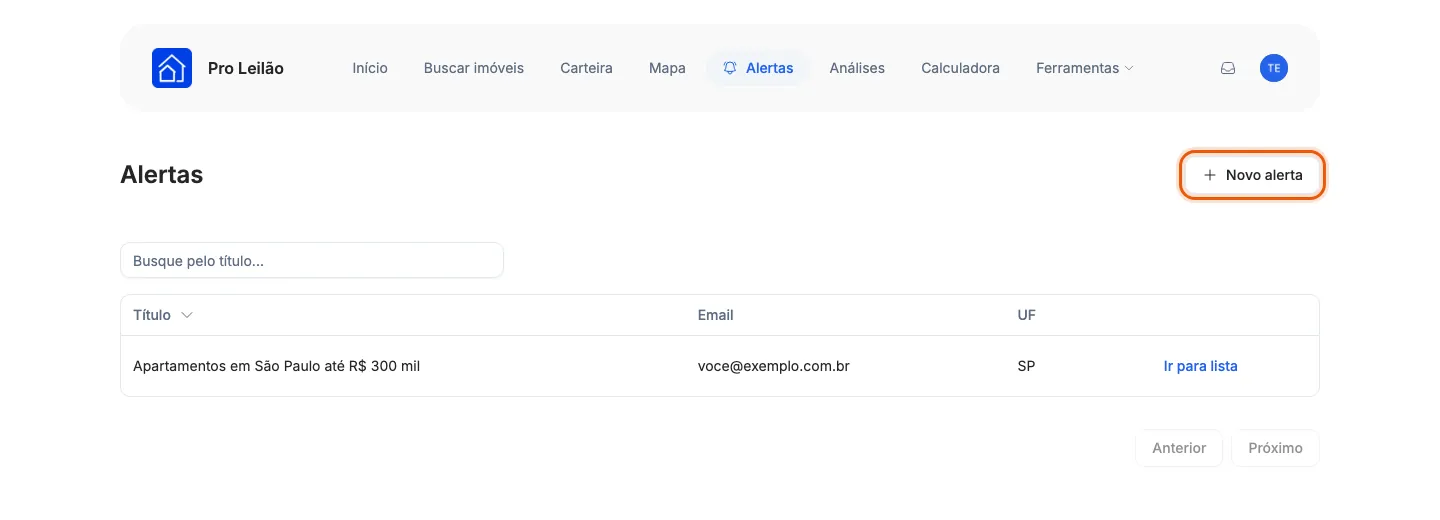Click the UF column header

[x=1026, y=315]
